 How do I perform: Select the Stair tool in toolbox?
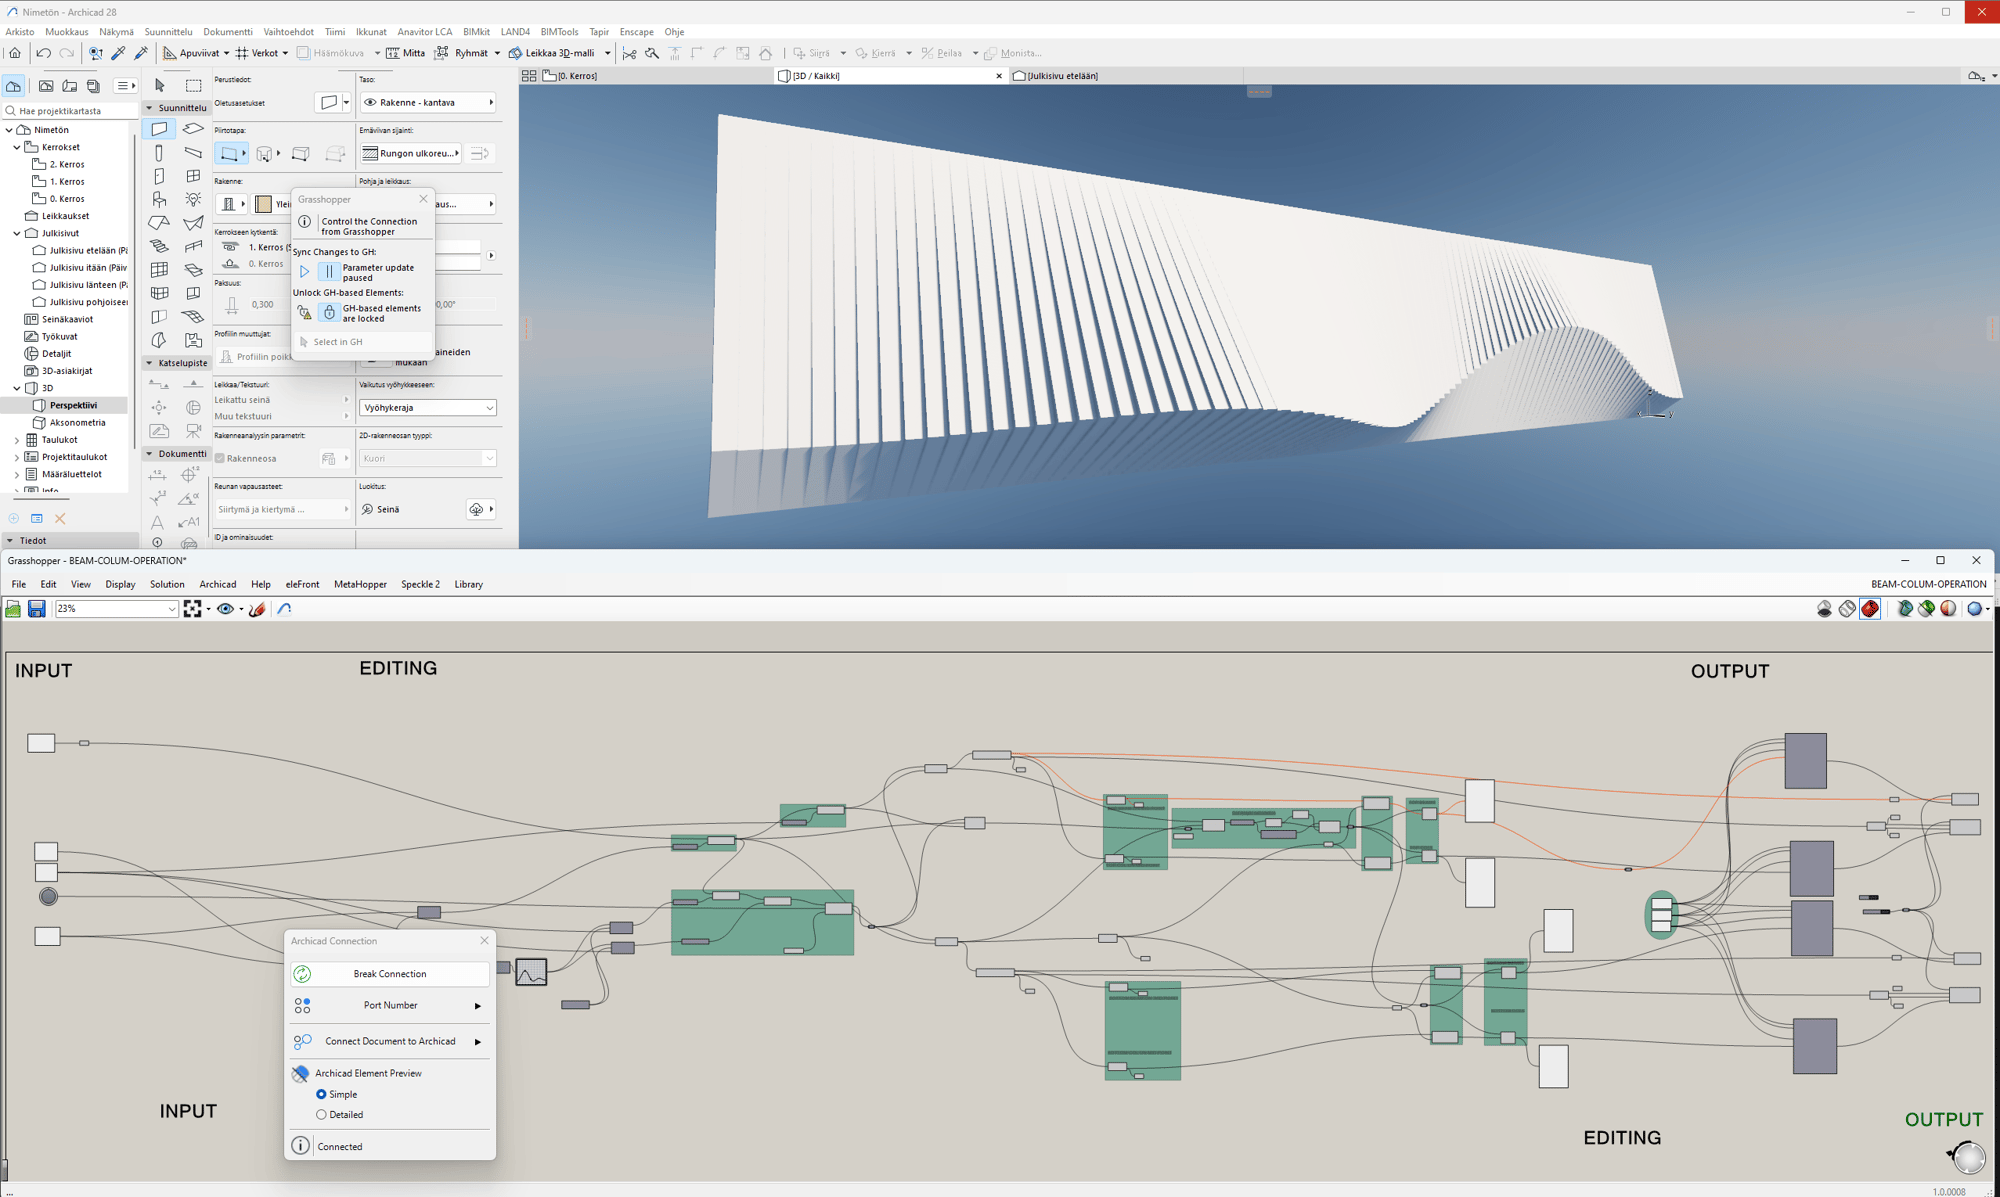click(159, 246)
